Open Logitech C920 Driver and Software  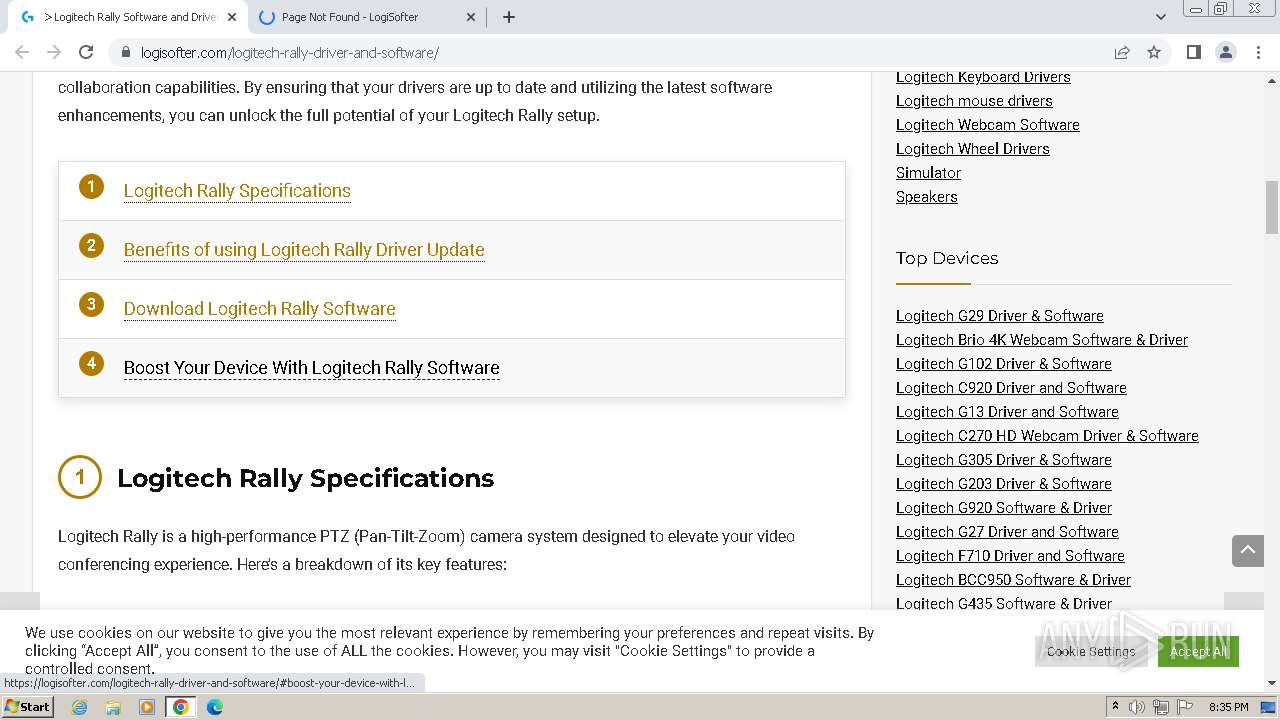coord(1011,388)
